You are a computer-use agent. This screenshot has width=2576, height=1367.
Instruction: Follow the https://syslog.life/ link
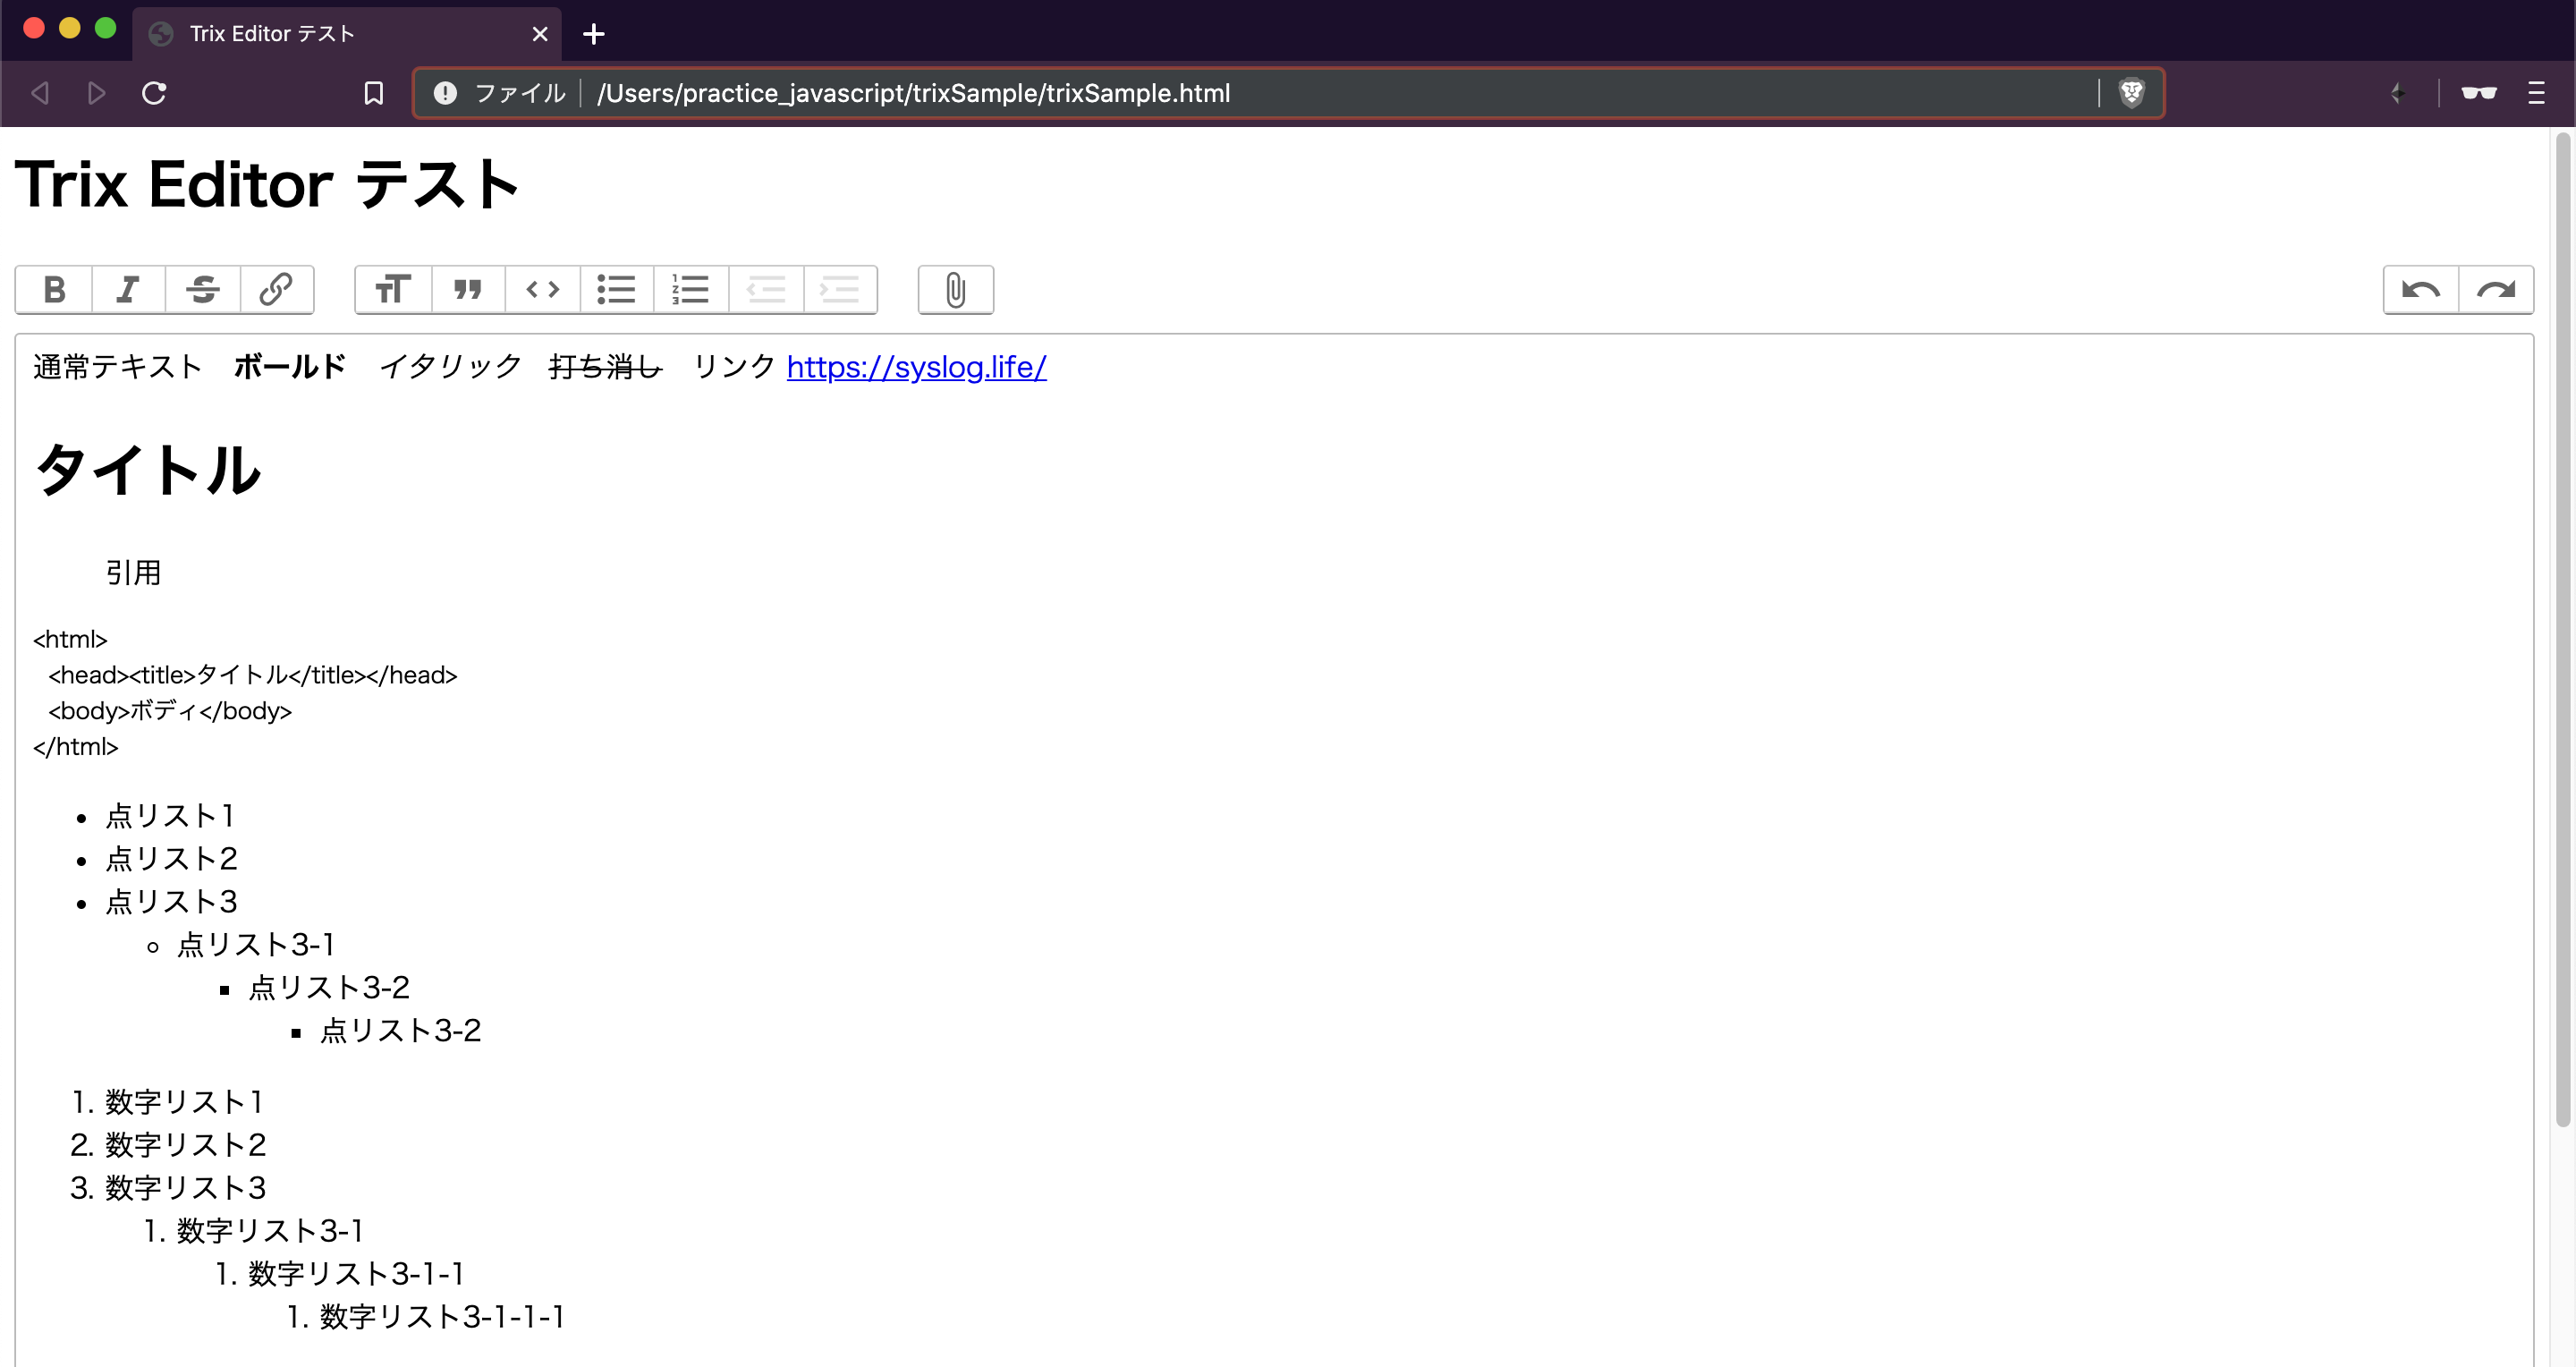916,367
